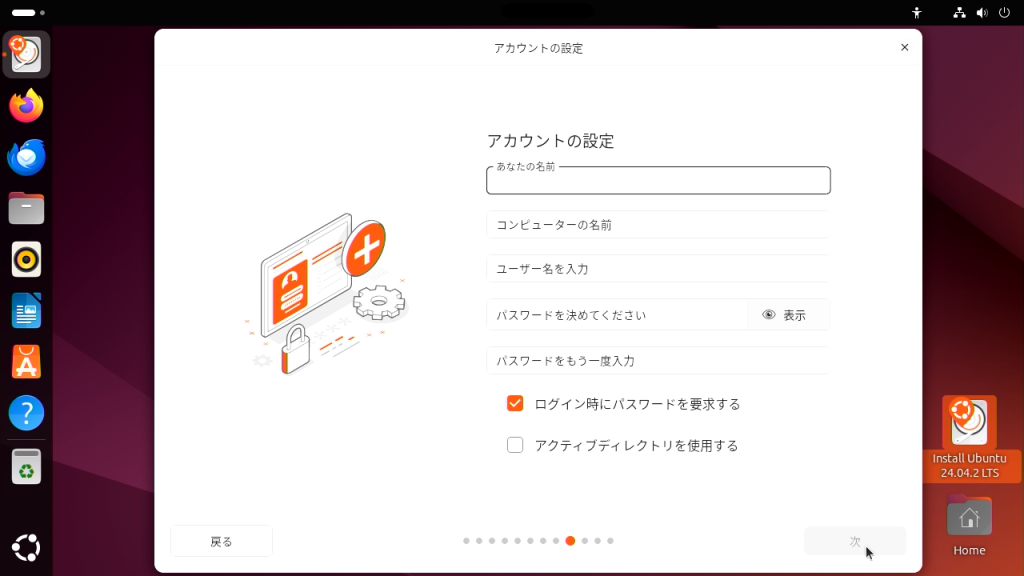The width and height of the screenshot is (1024, 576).
Task: Open the Trash in the dock
Action: (x=26, y=466)
